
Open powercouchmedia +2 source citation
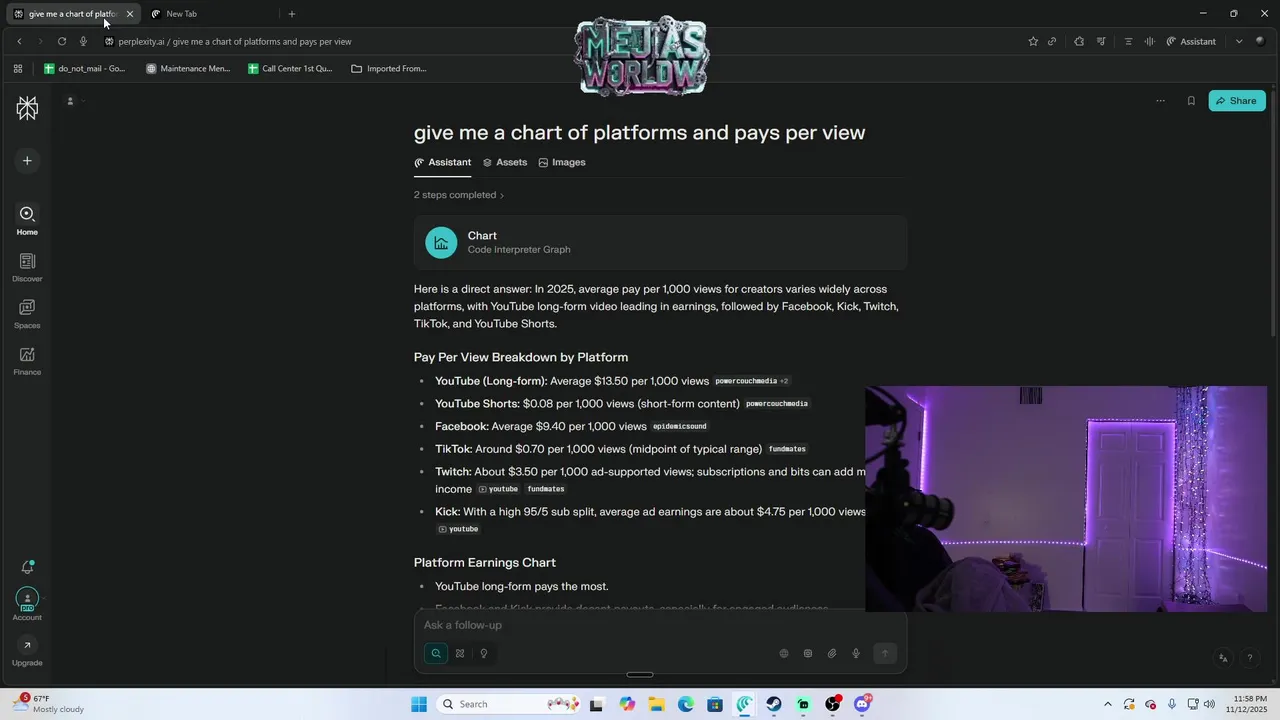click(752, 381)
